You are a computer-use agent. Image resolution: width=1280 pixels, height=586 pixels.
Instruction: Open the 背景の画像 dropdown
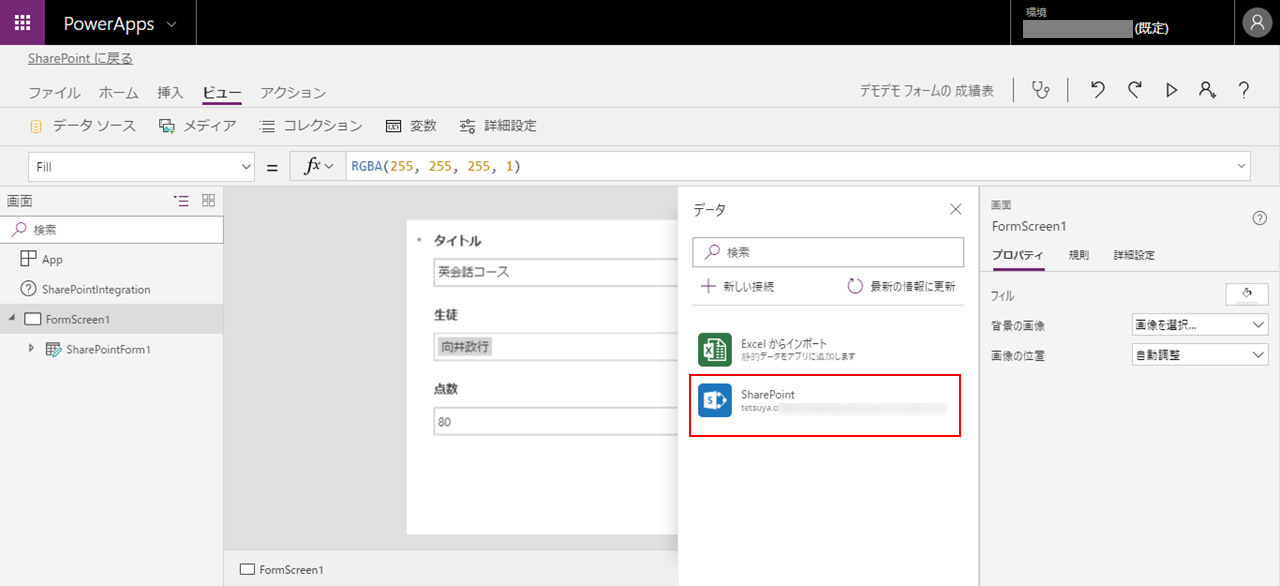point(1200,325)
